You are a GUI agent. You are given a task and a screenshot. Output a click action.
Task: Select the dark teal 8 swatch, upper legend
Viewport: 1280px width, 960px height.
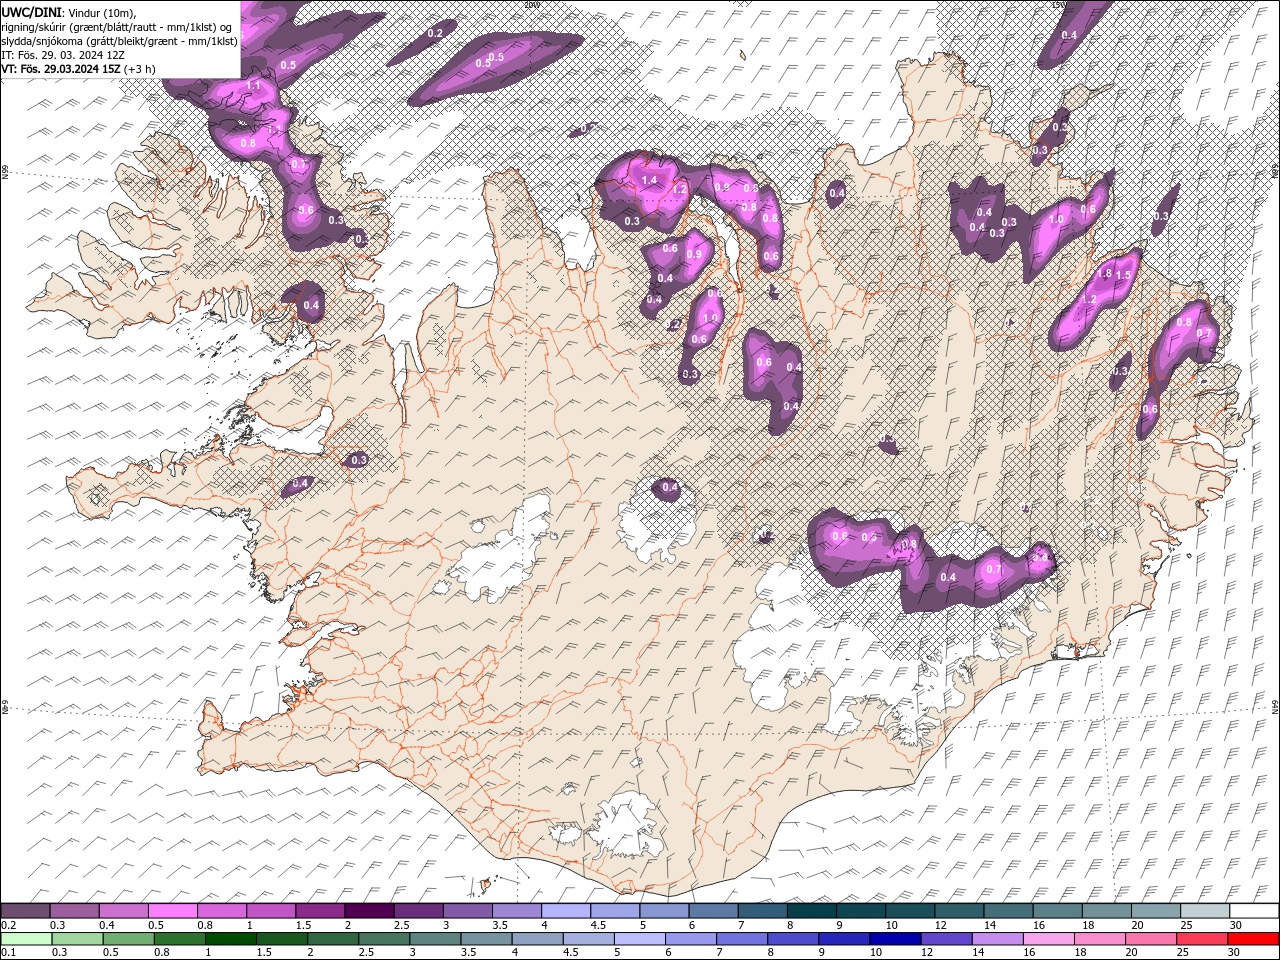(812, 911)
